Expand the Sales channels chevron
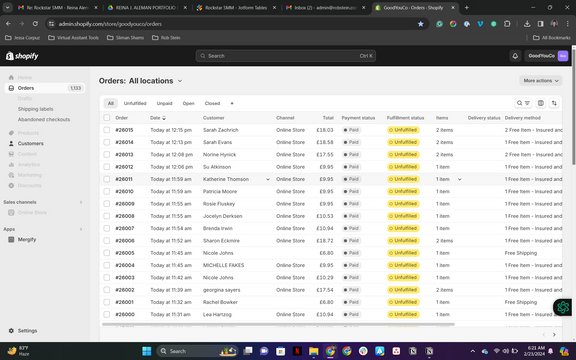 (81, 202)
